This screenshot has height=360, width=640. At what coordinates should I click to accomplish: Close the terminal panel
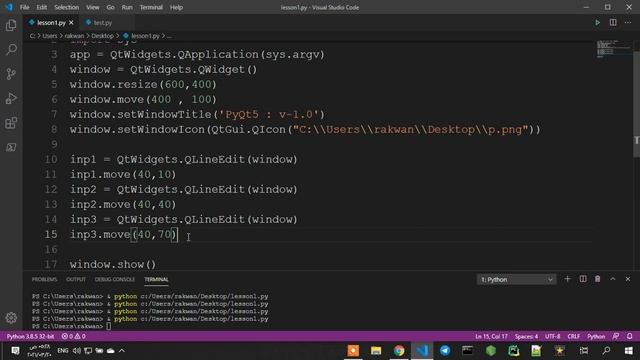(x=628, y=279)
